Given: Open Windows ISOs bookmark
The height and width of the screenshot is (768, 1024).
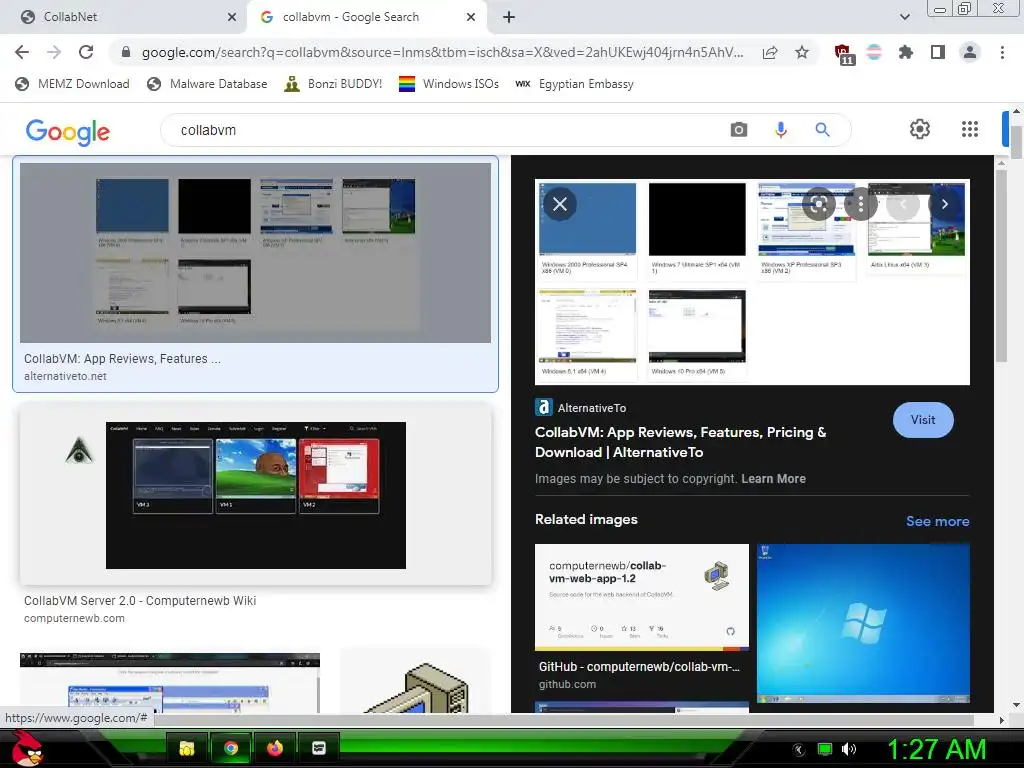Looking at the screenshot, I should [x=449, y=84].
